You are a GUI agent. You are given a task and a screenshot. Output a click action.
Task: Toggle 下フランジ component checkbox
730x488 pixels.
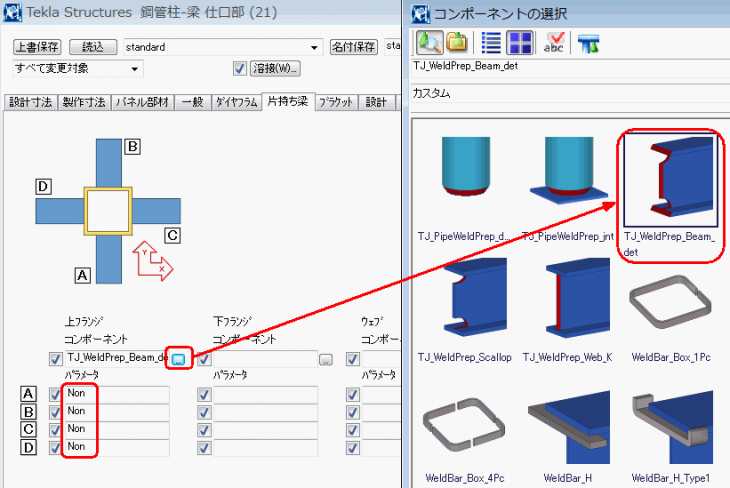pos(204,359)
